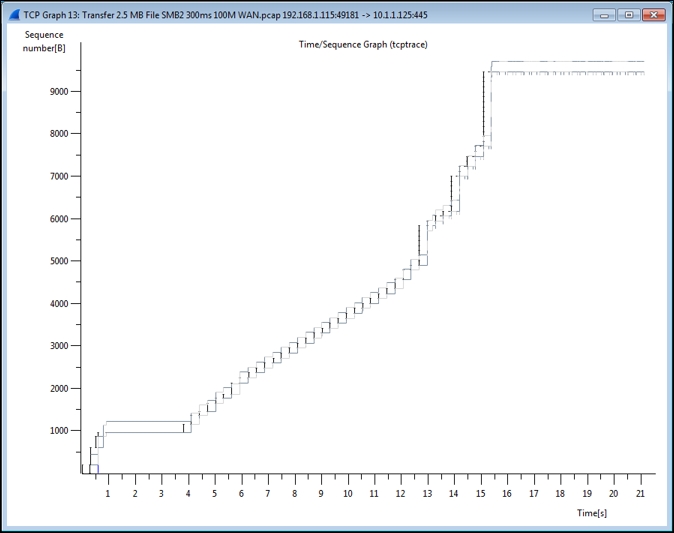Close the TCP Graph 13 window

coord(653,15)
